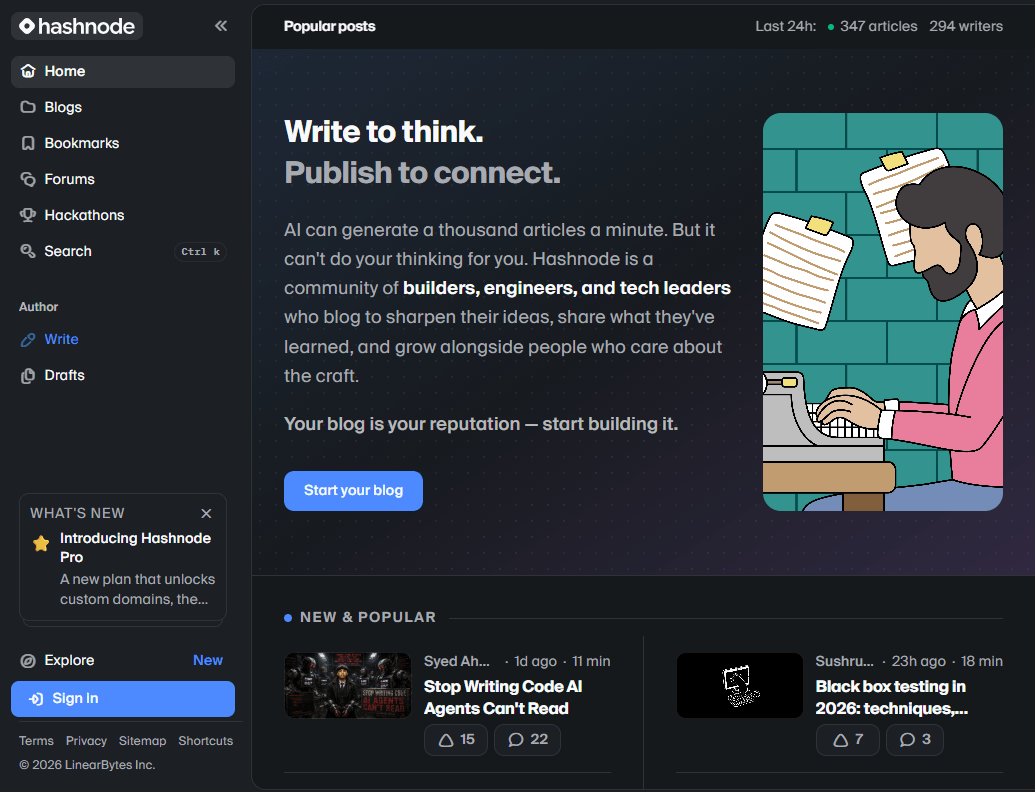Click the Popular posts heading
The image size is (1035, 792).
click(329, 26)
